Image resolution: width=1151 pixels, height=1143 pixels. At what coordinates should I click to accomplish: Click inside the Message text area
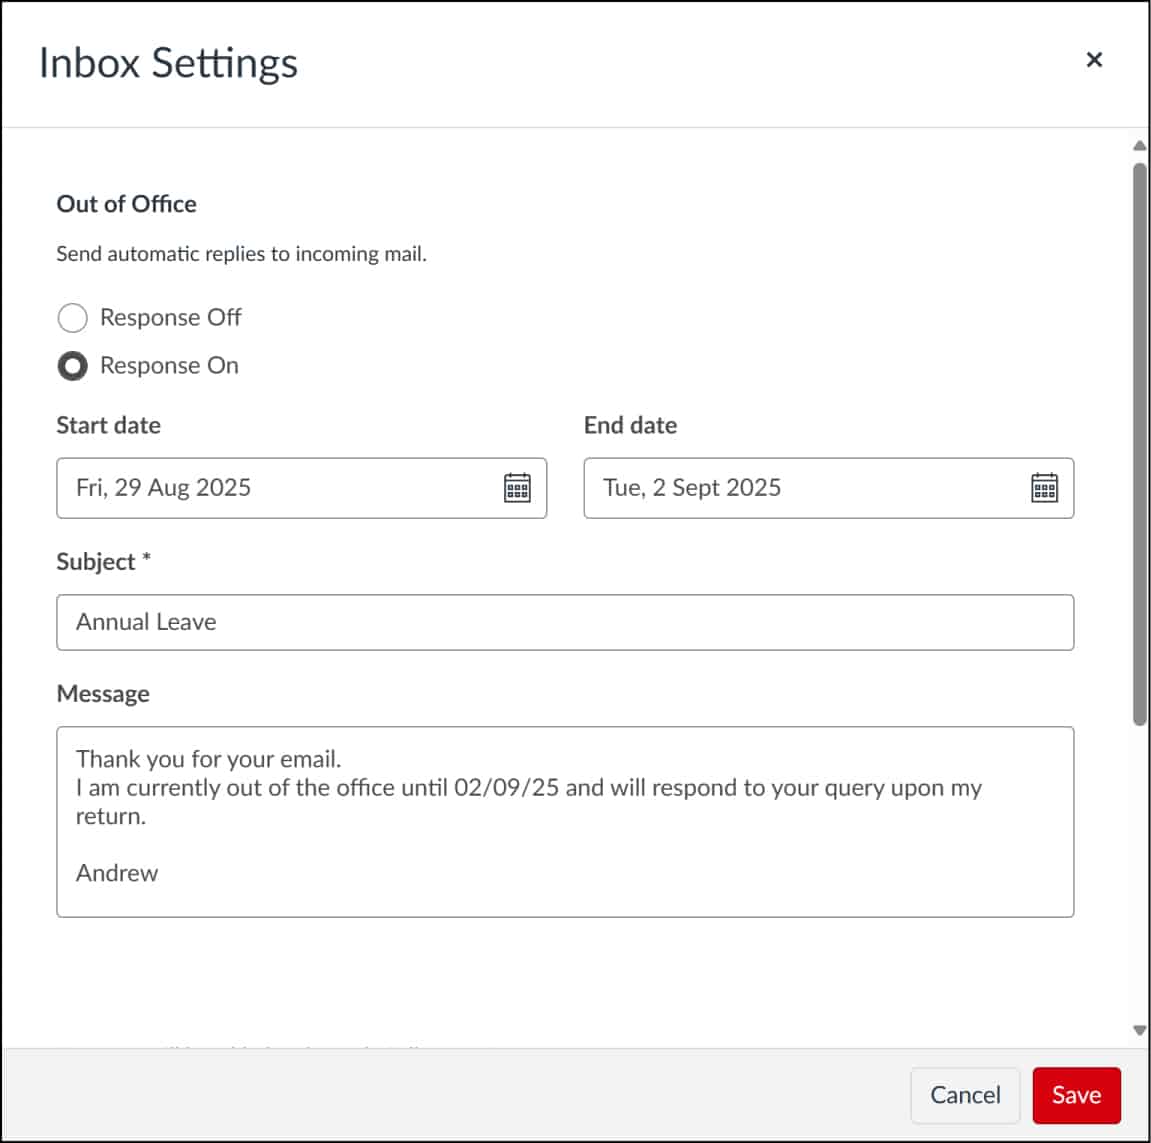[565, 822]
